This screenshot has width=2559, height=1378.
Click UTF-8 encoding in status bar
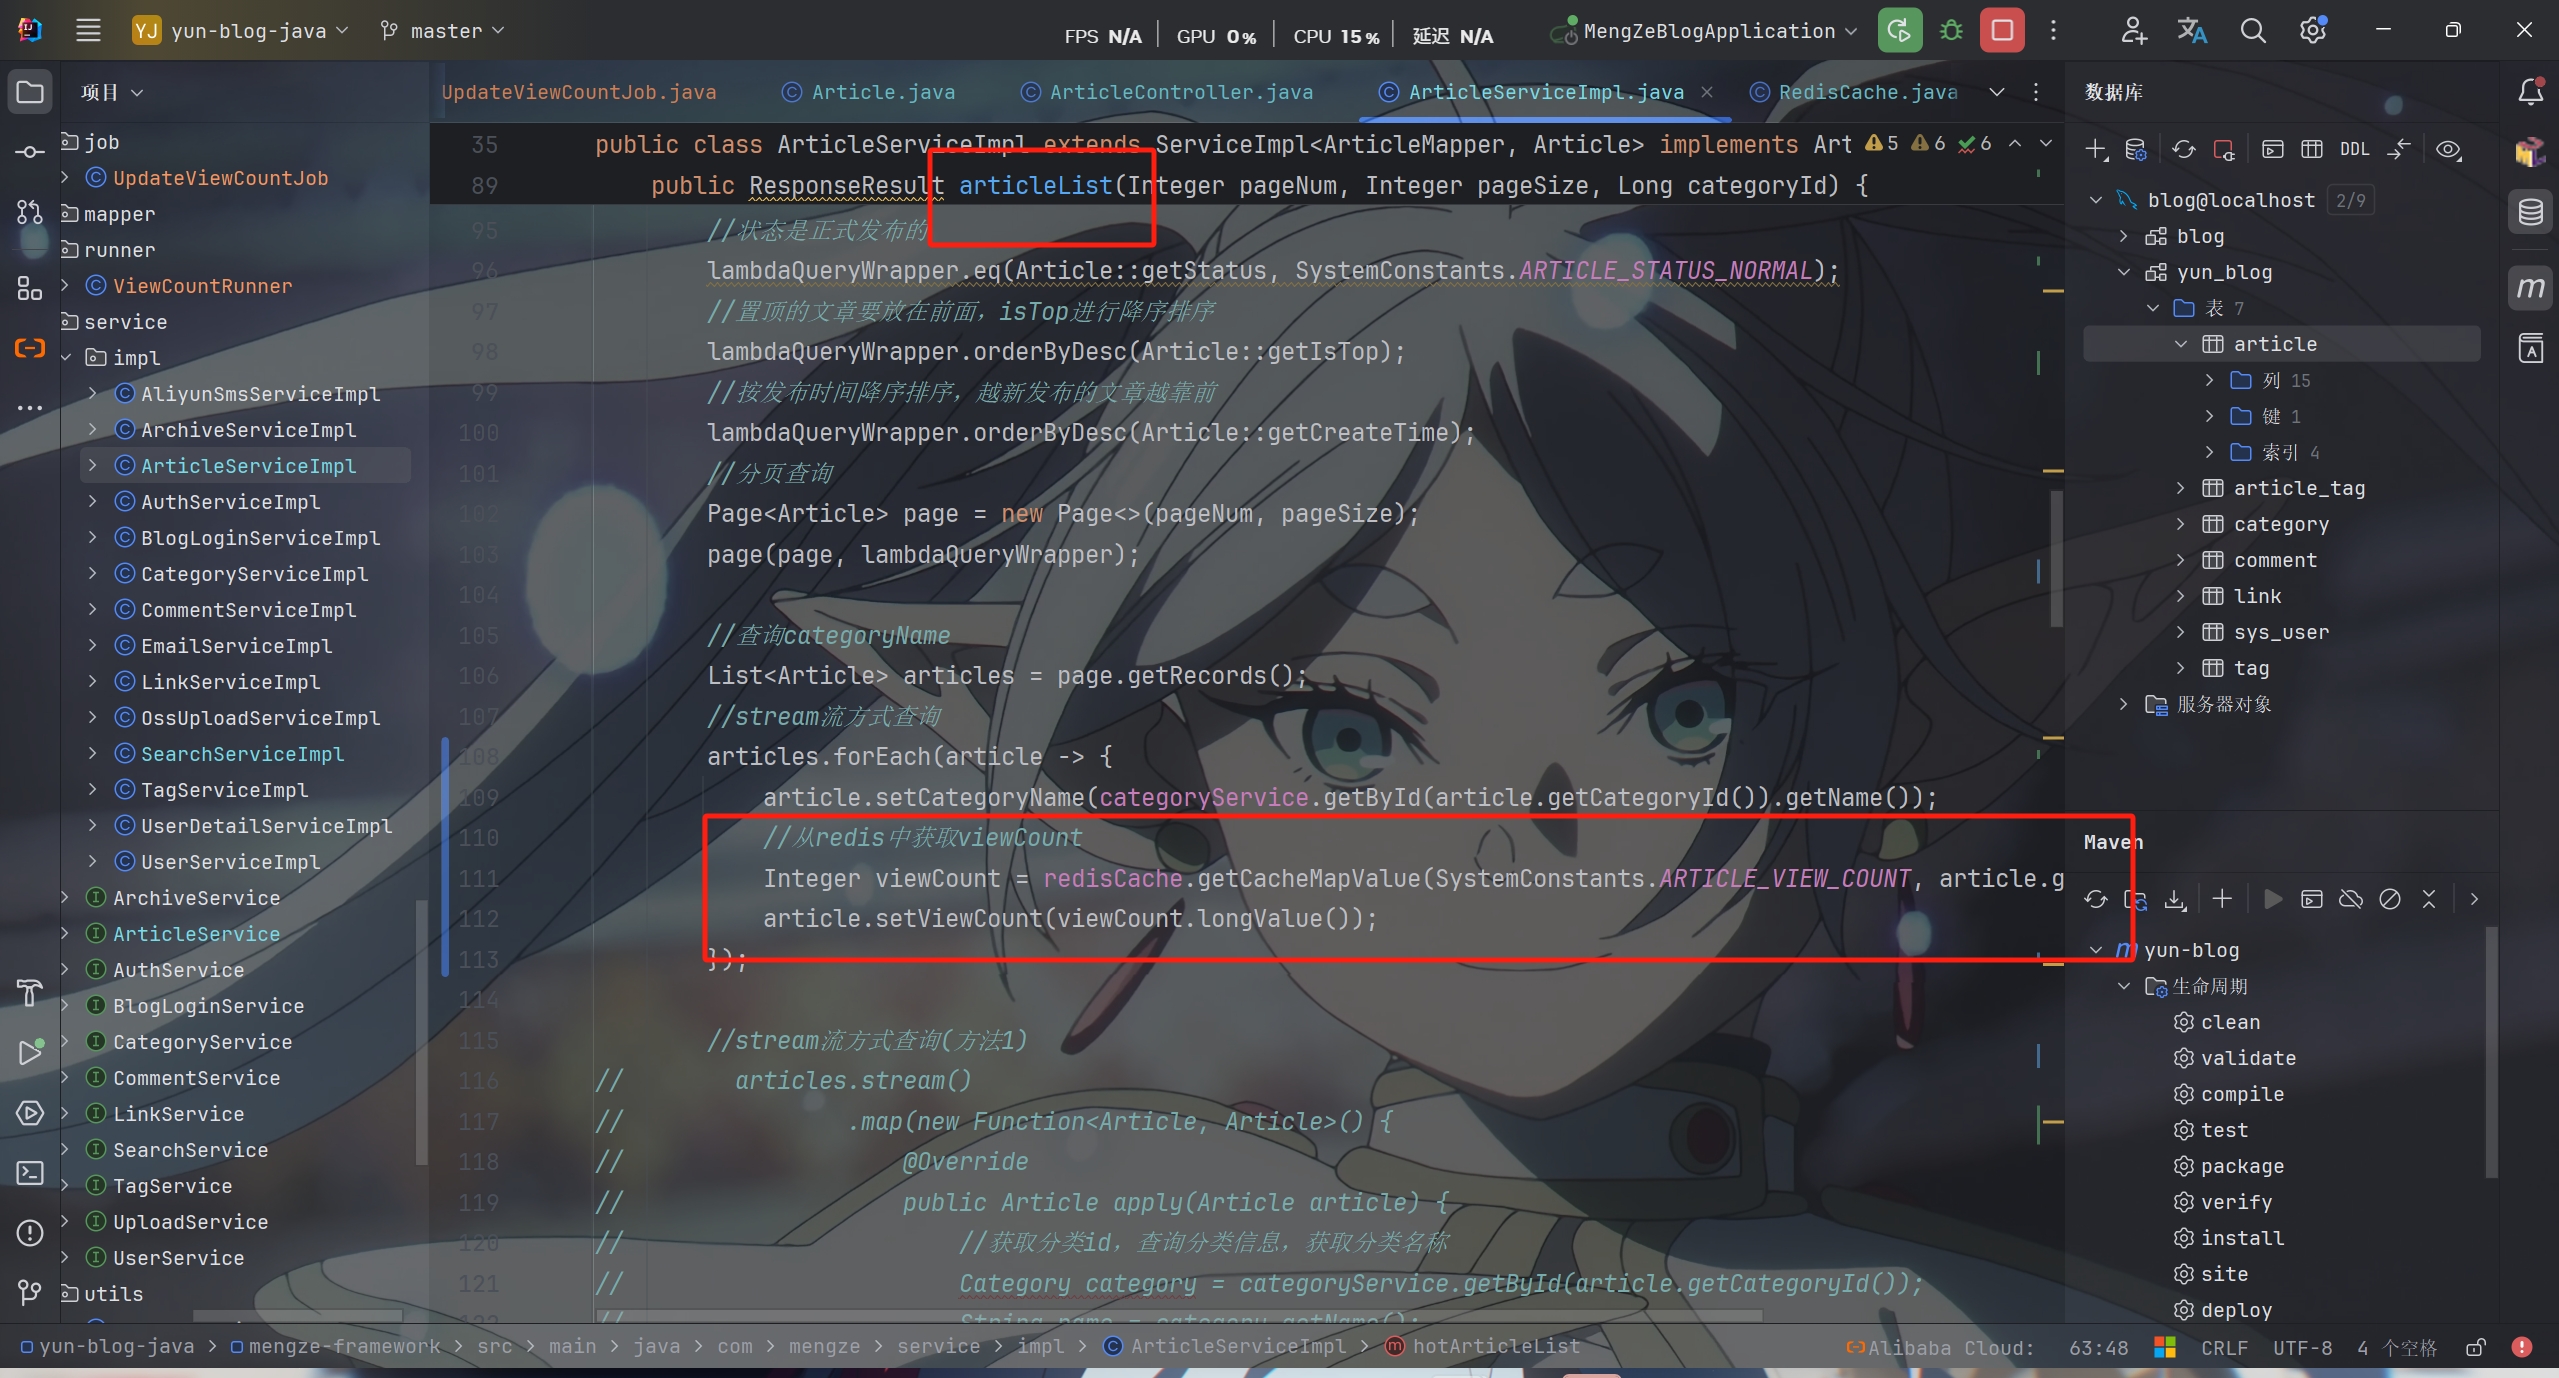click(x=2302, y=1348)
